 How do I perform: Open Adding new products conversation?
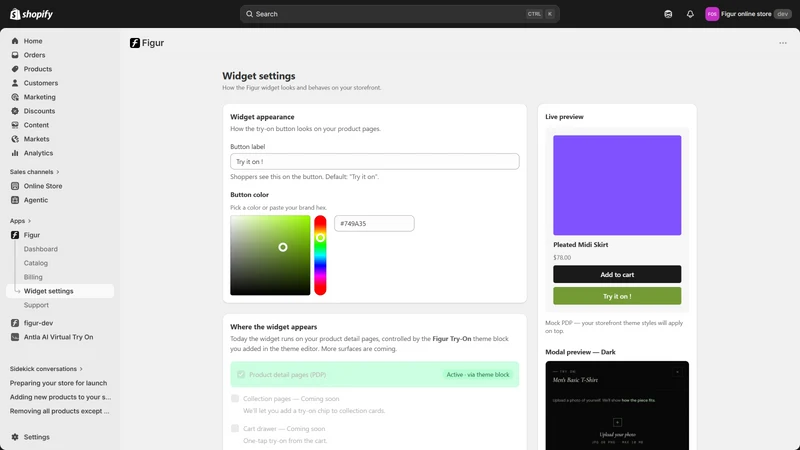[60, 397]
